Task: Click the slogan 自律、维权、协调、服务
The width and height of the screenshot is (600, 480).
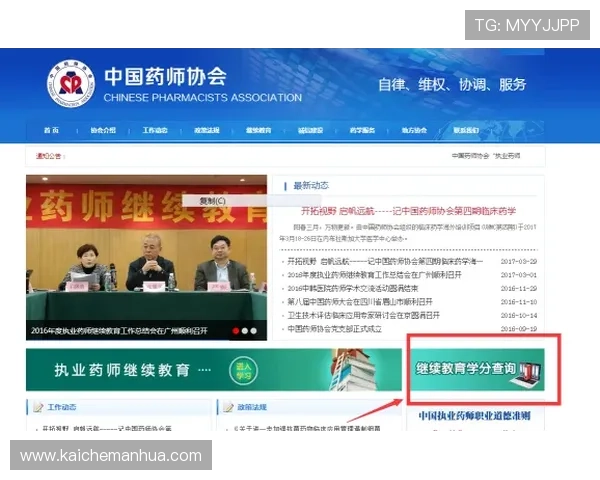Action: click(452, 85)
